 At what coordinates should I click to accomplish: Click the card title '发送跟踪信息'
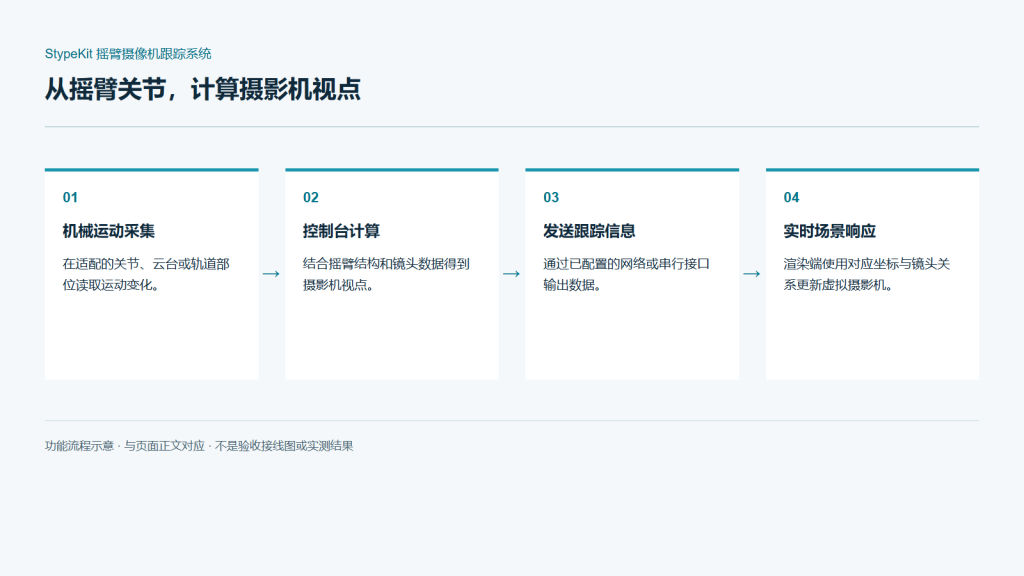coord(589,231)
